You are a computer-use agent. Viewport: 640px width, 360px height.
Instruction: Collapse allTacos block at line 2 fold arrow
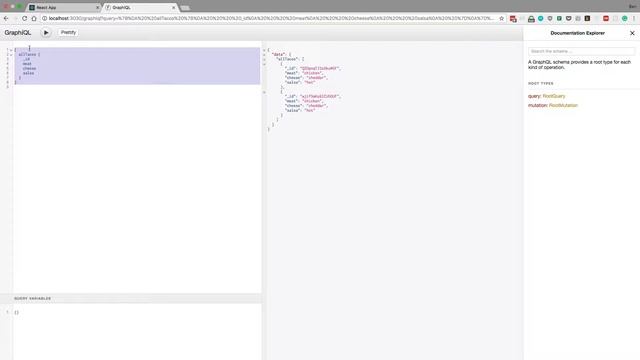point(11,54)
